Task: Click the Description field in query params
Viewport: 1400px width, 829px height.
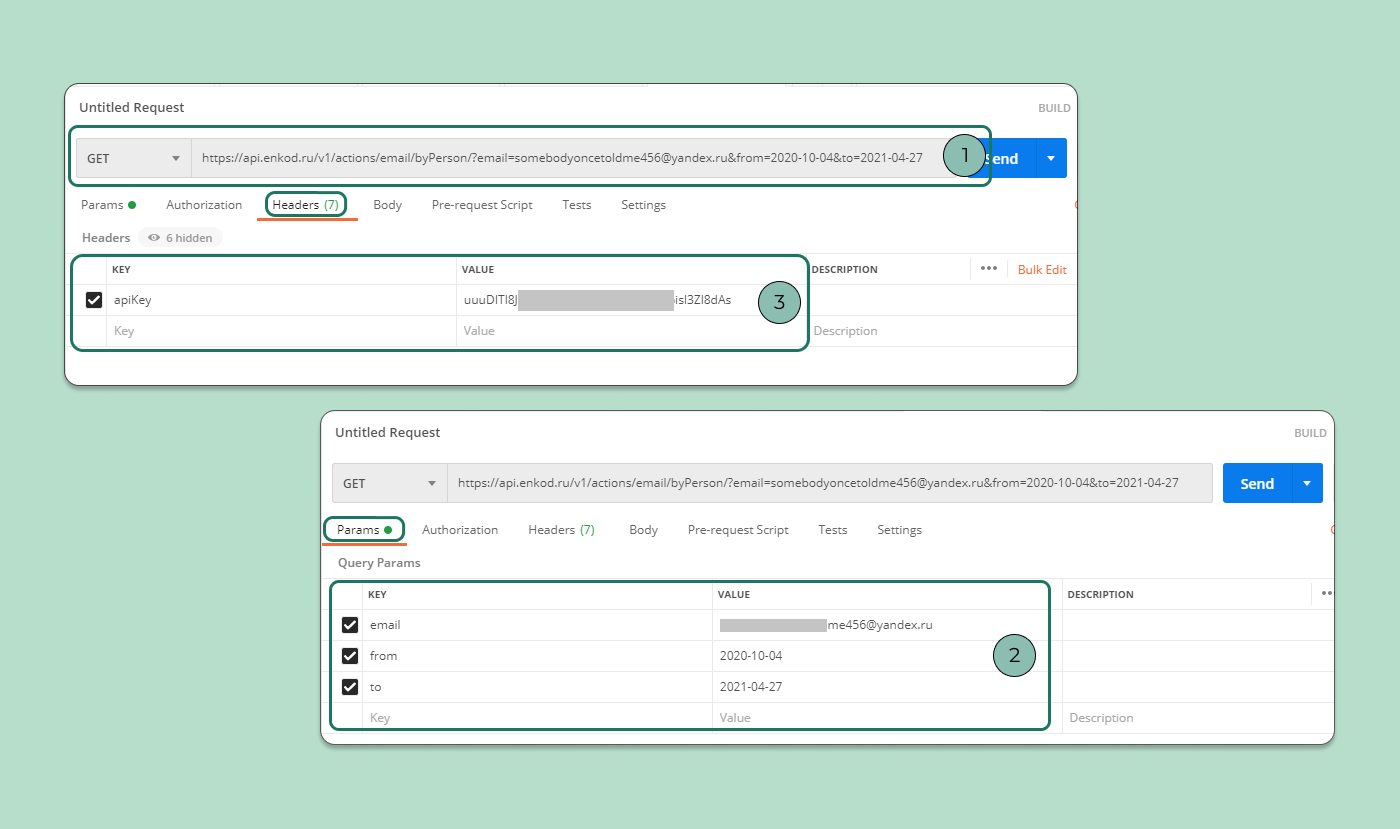Action: click(1198, 718)
